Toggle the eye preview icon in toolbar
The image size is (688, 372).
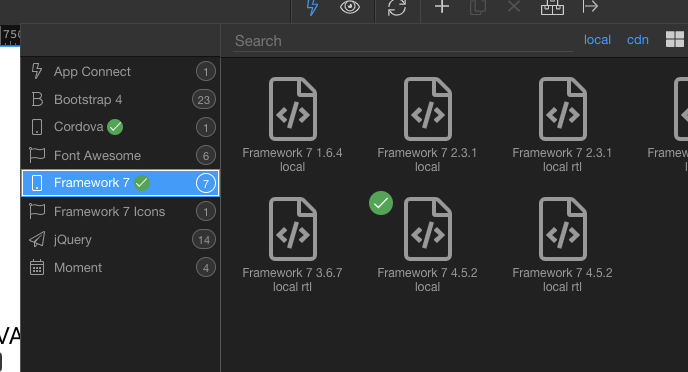pyautogui.click(x=350, y=7)
